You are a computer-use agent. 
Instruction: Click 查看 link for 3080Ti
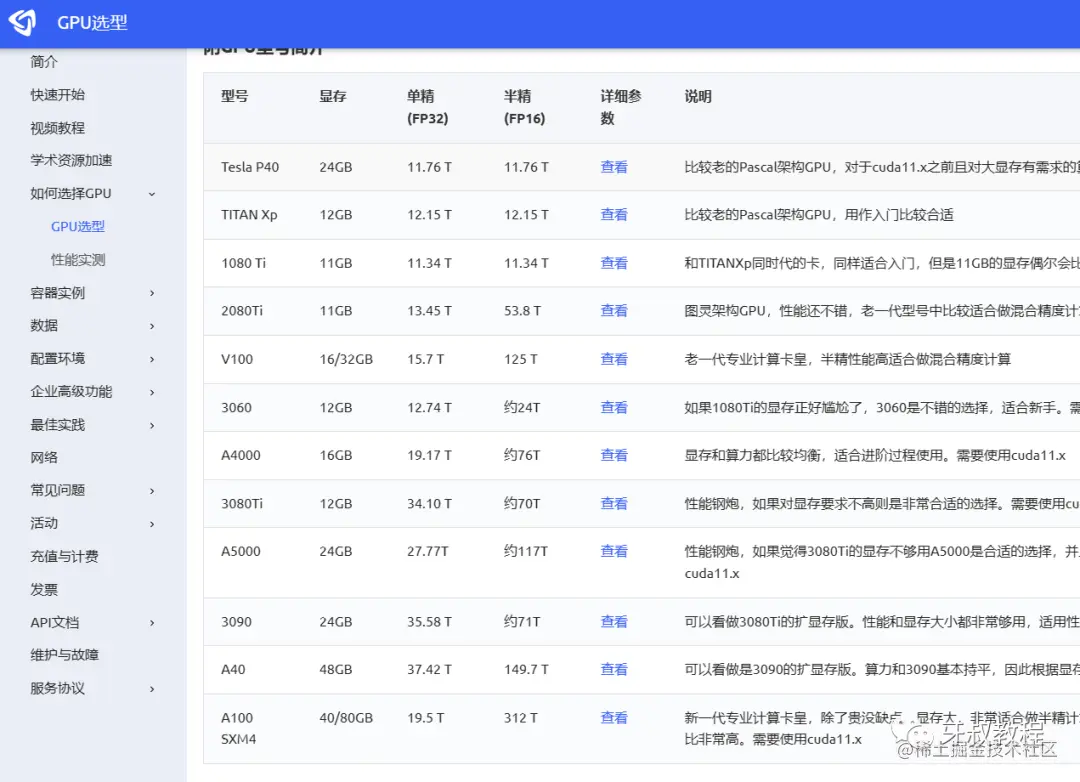(x=614, y=504)
